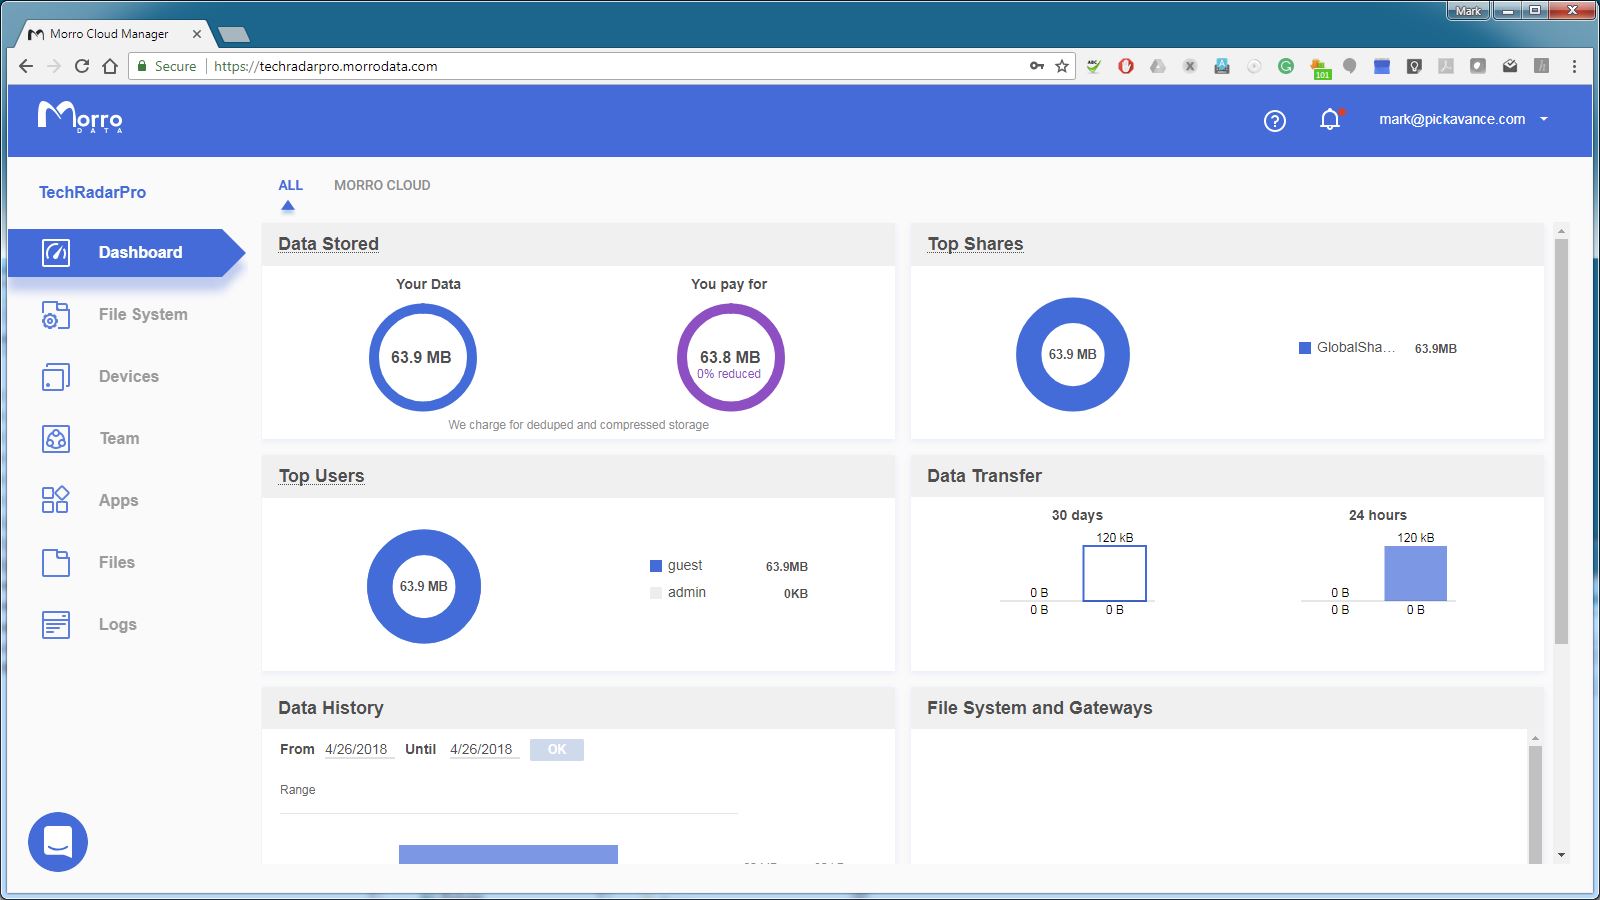
Task: Click 'We charge for deduped and compressed storage'
Action: pyautogui.click(x=578, y=425)
